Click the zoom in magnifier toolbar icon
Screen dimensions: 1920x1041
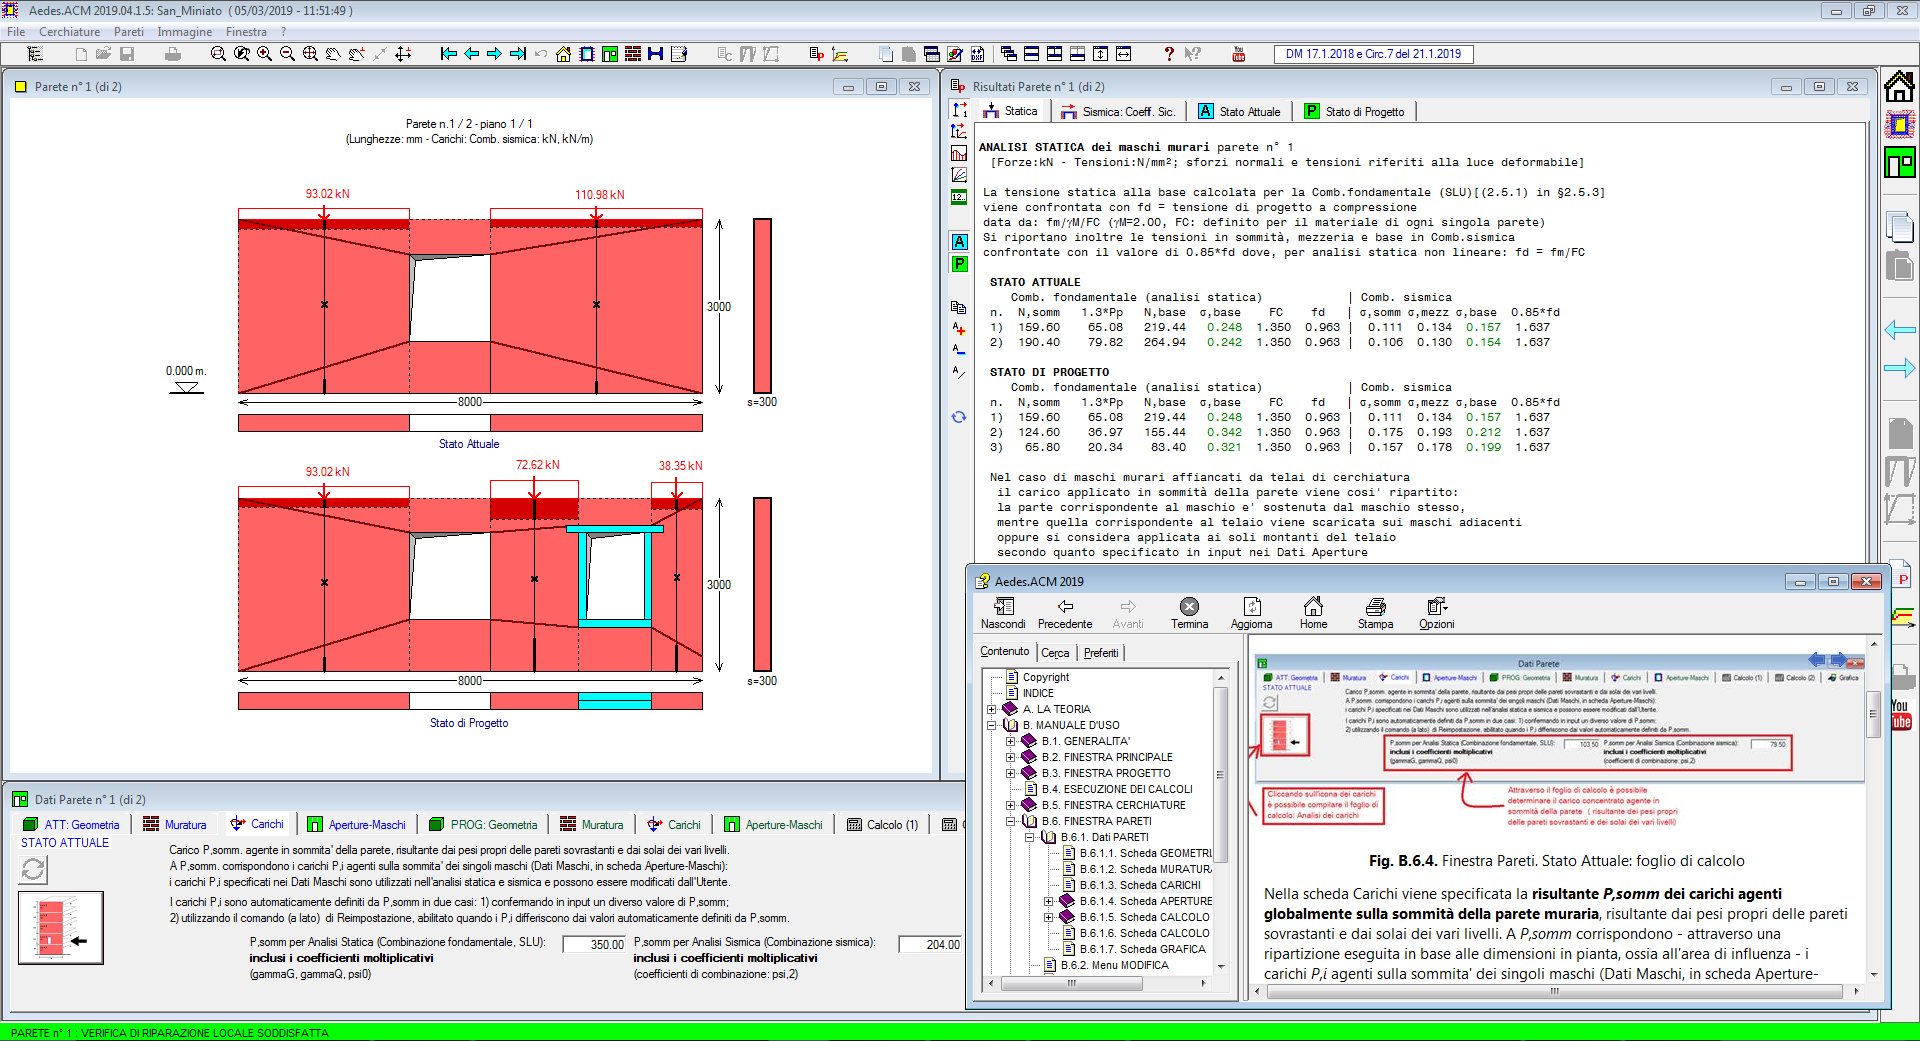click(x=264, y=54)
